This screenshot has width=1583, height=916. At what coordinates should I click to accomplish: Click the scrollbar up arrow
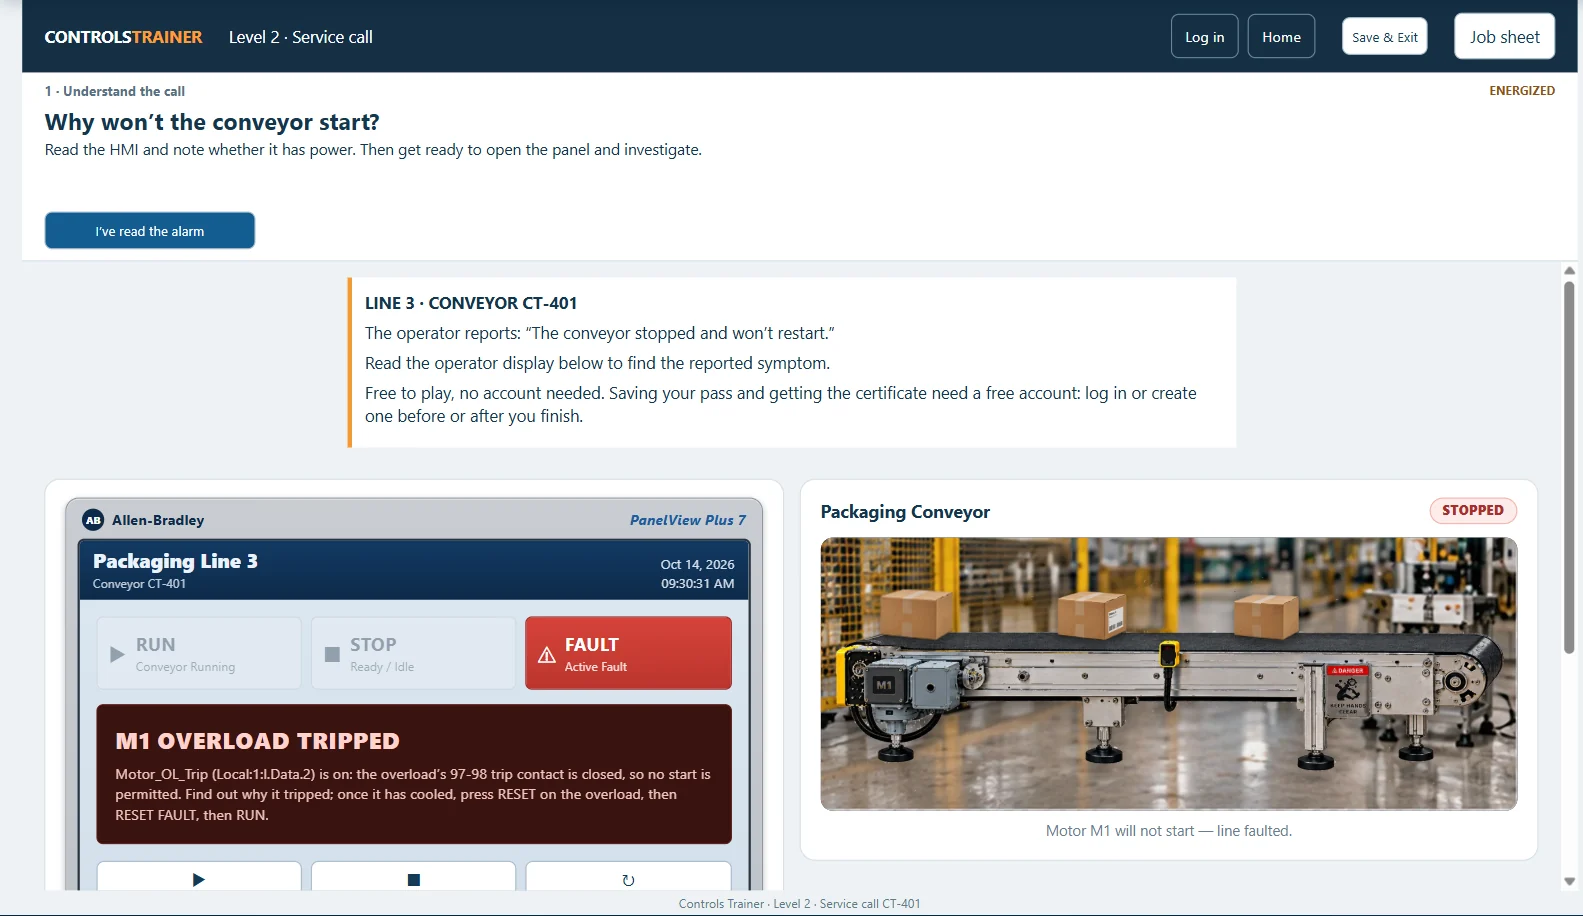(1569, 270)
